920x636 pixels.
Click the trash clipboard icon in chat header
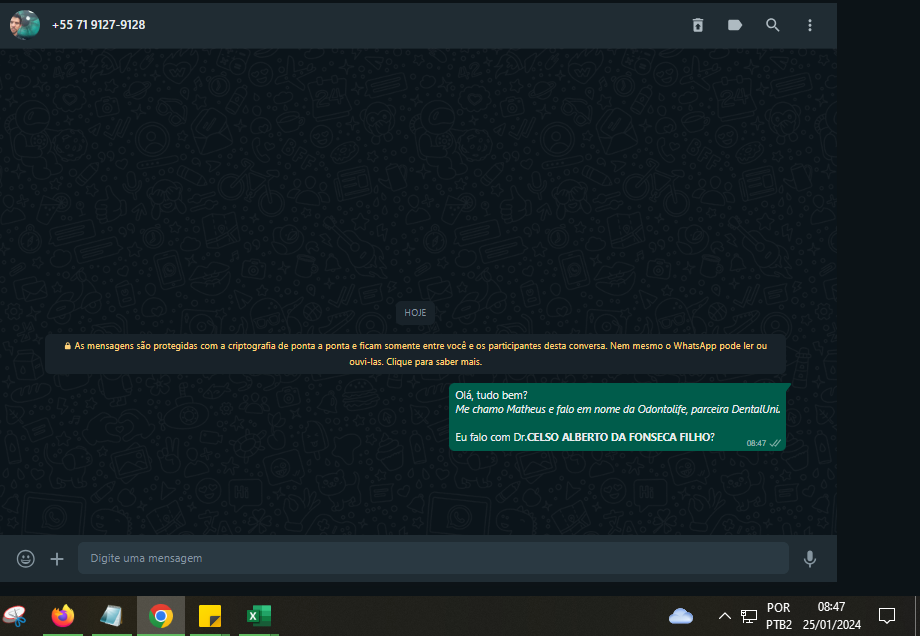click(x=698, y=25)
